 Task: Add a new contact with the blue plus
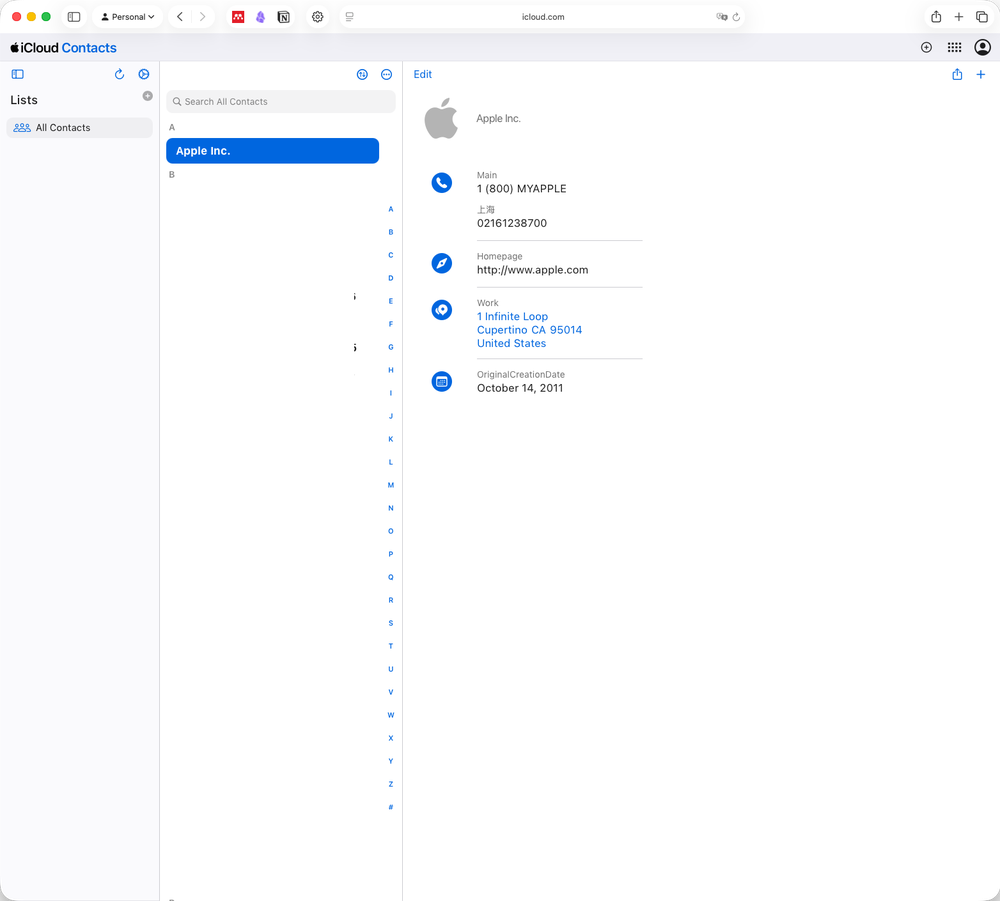981,75
